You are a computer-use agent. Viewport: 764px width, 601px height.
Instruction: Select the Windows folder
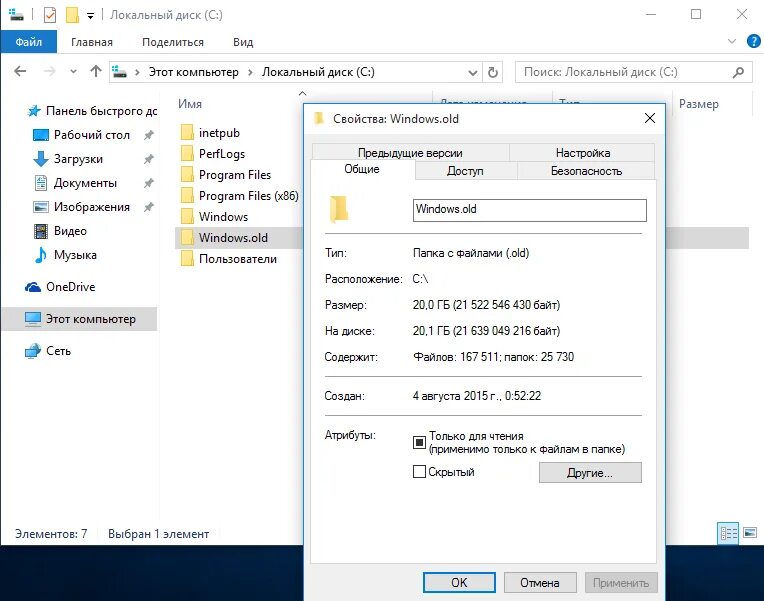(214, 216)
